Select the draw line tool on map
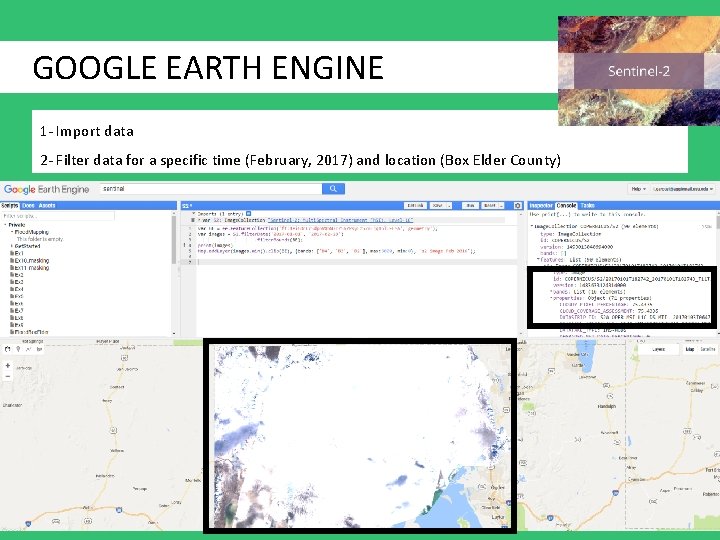 pyautogui.click(x=28, y=349)
